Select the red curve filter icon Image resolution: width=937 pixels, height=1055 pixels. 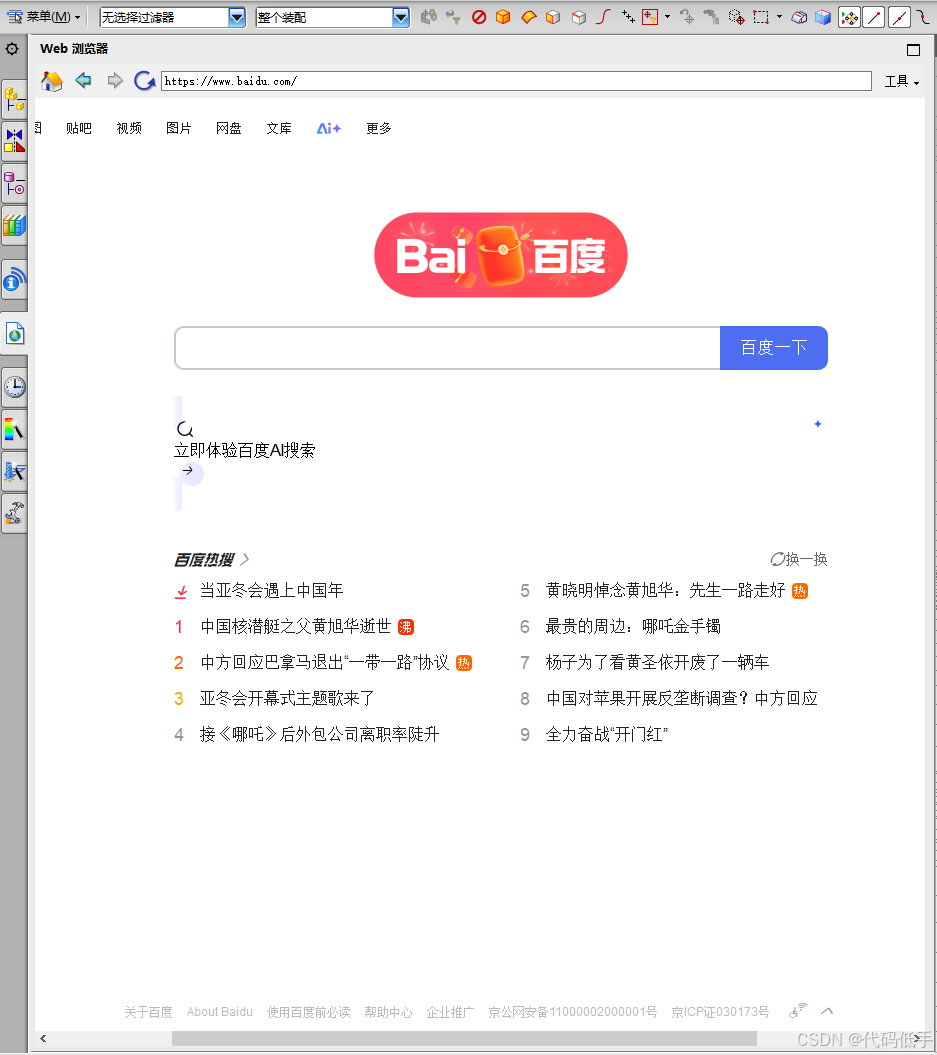tap(603, 17)
